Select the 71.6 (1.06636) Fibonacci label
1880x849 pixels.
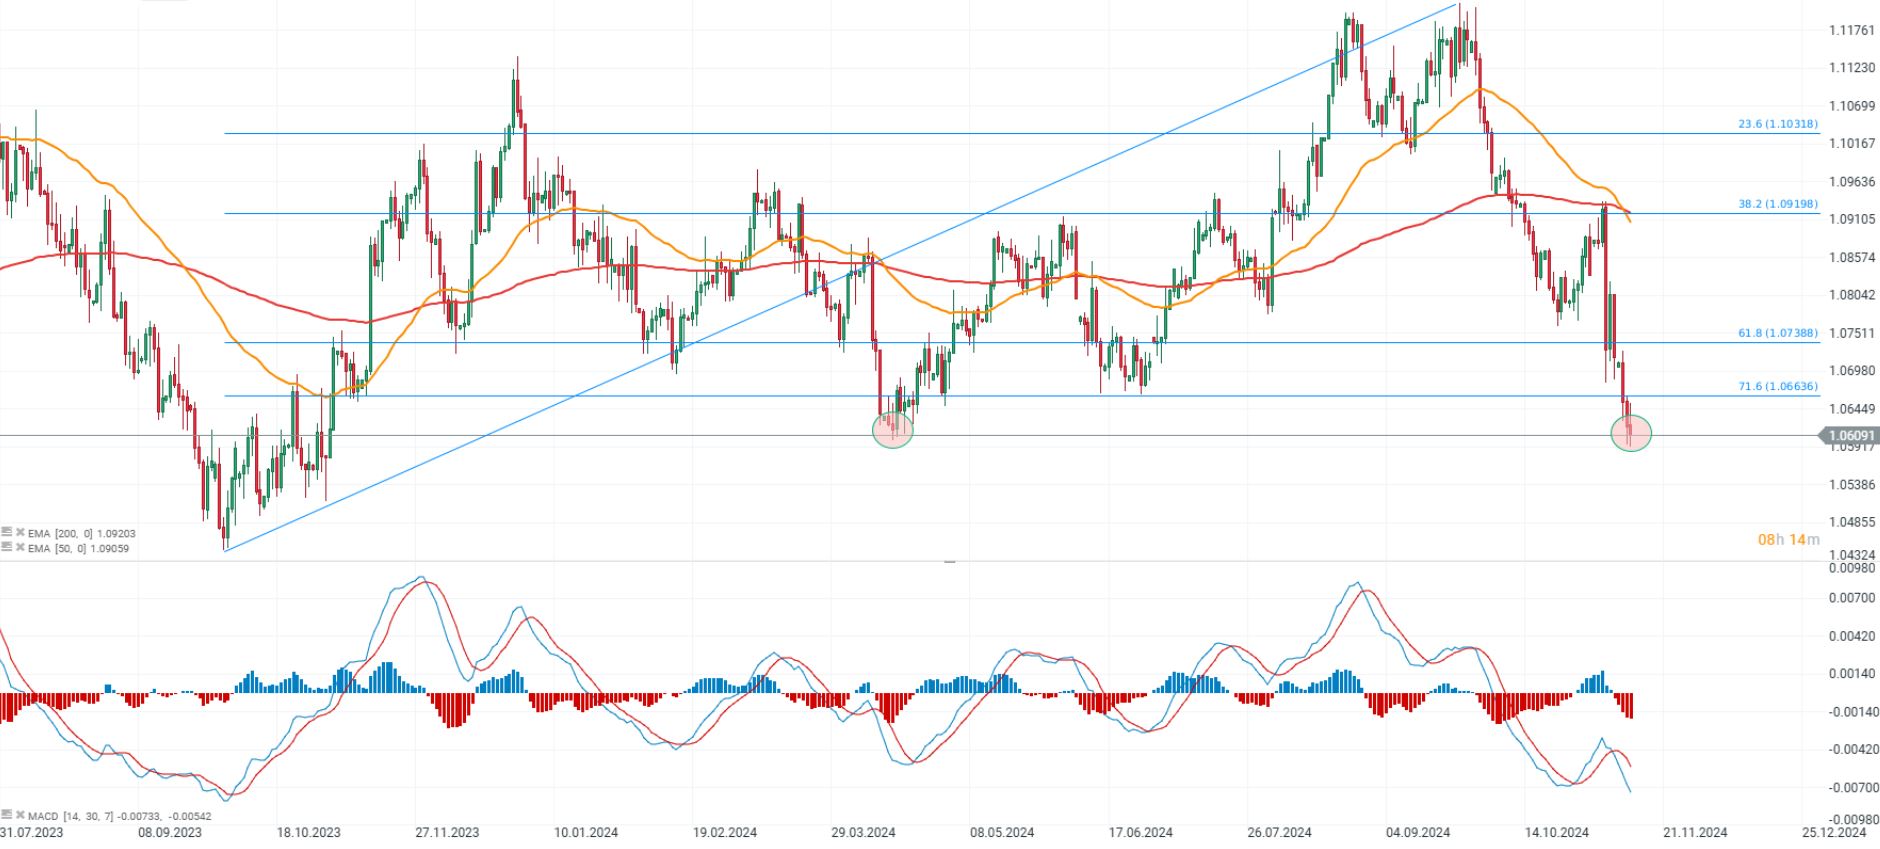pyautogui.click(x=1778, y=386)
